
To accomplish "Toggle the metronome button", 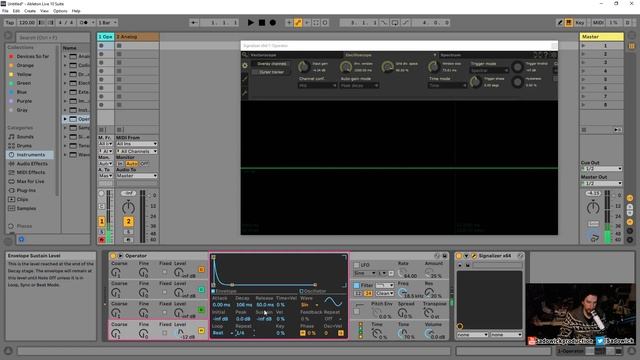I will 84,22.
